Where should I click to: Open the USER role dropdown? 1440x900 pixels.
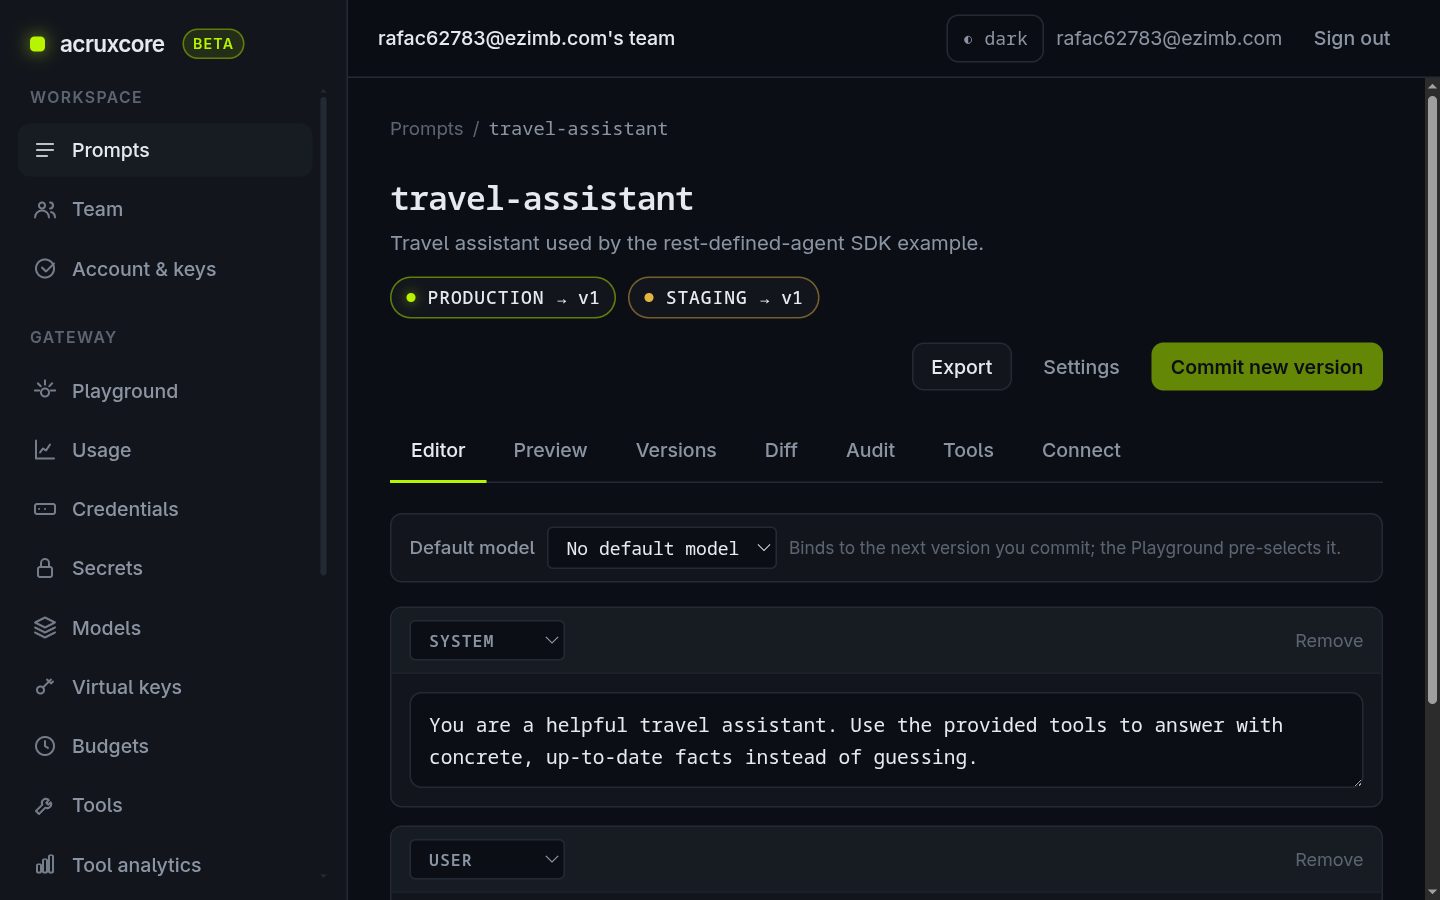click(487, 860)
